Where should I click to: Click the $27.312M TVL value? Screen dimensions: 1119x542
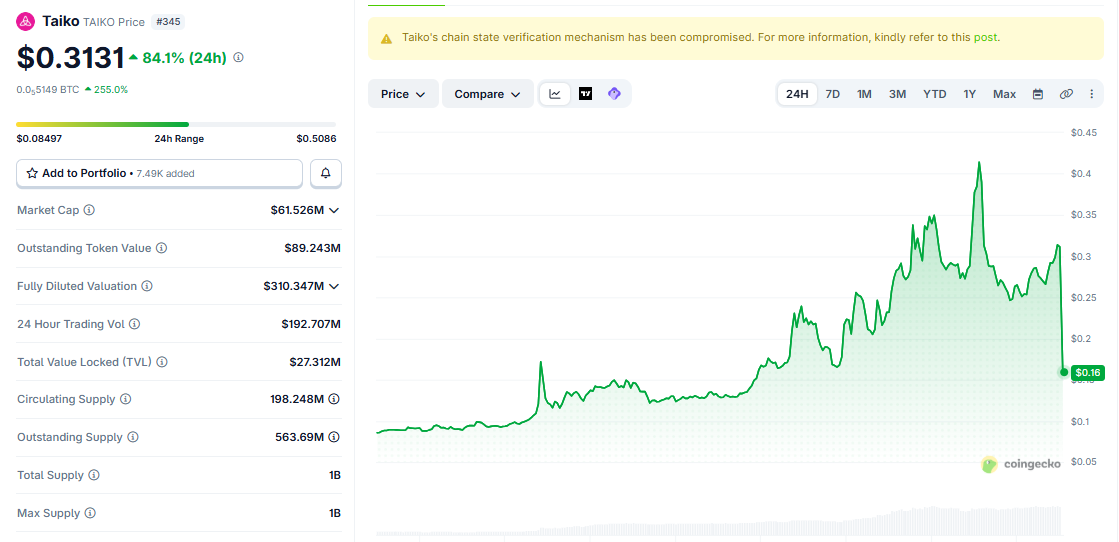pos(315,362)
